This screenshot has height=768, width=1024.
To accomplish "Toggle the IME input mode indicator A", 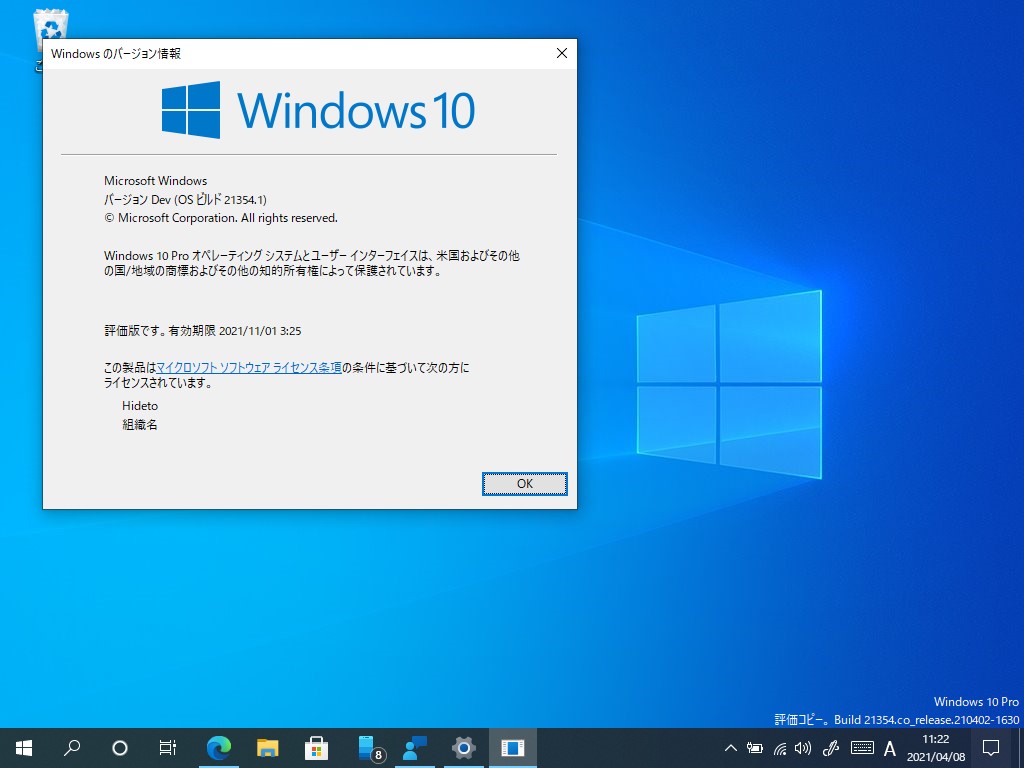I will point(889,747).
